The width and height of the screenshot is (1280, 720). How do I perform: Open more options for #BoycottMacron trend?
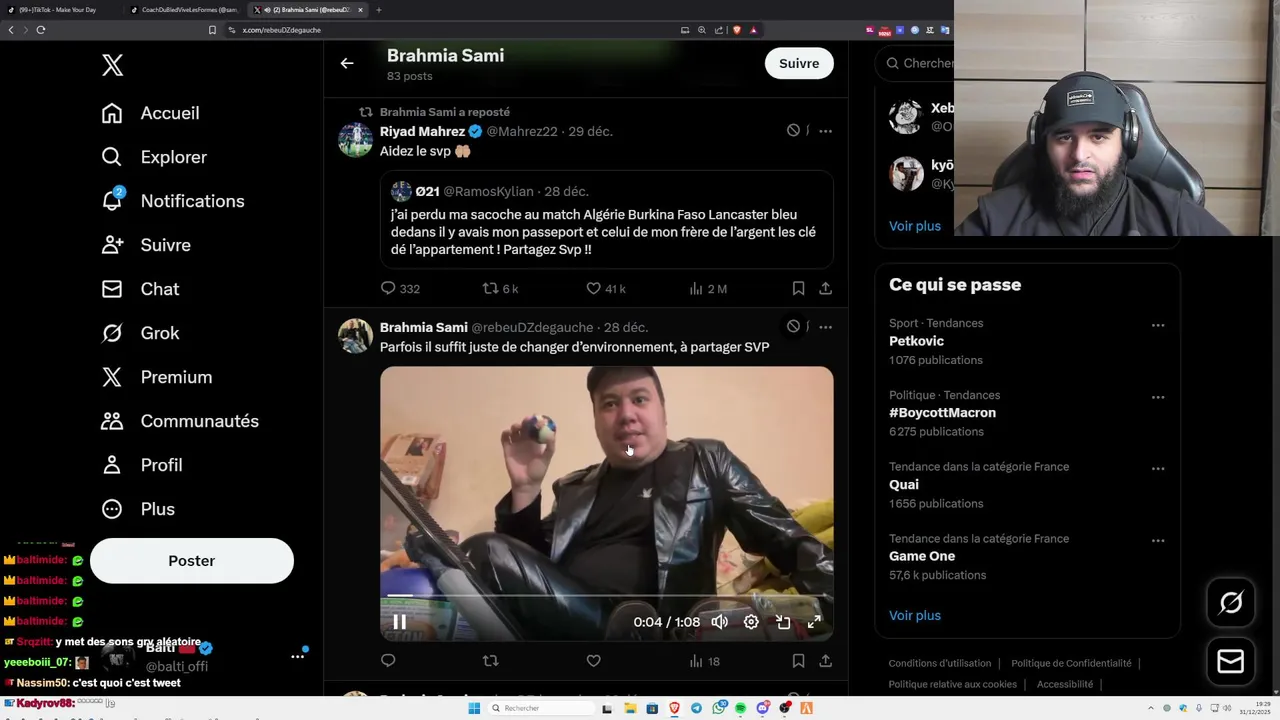coord(1158,397)
